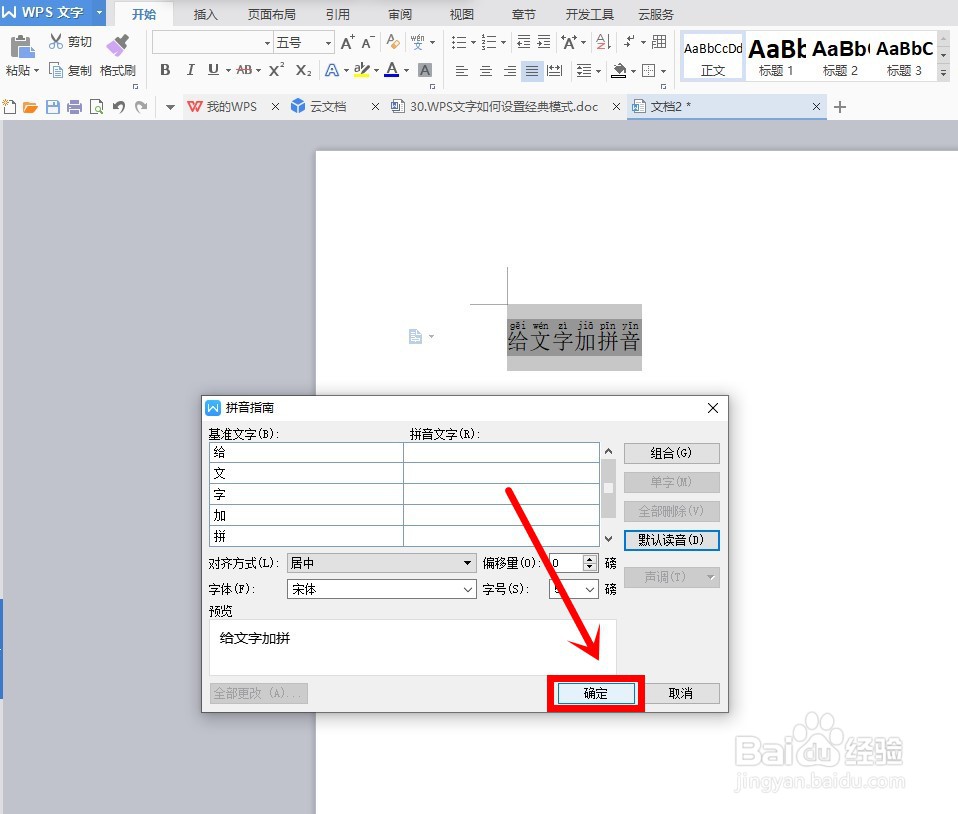Click the save floppy-disk icon

coord(53,108)
